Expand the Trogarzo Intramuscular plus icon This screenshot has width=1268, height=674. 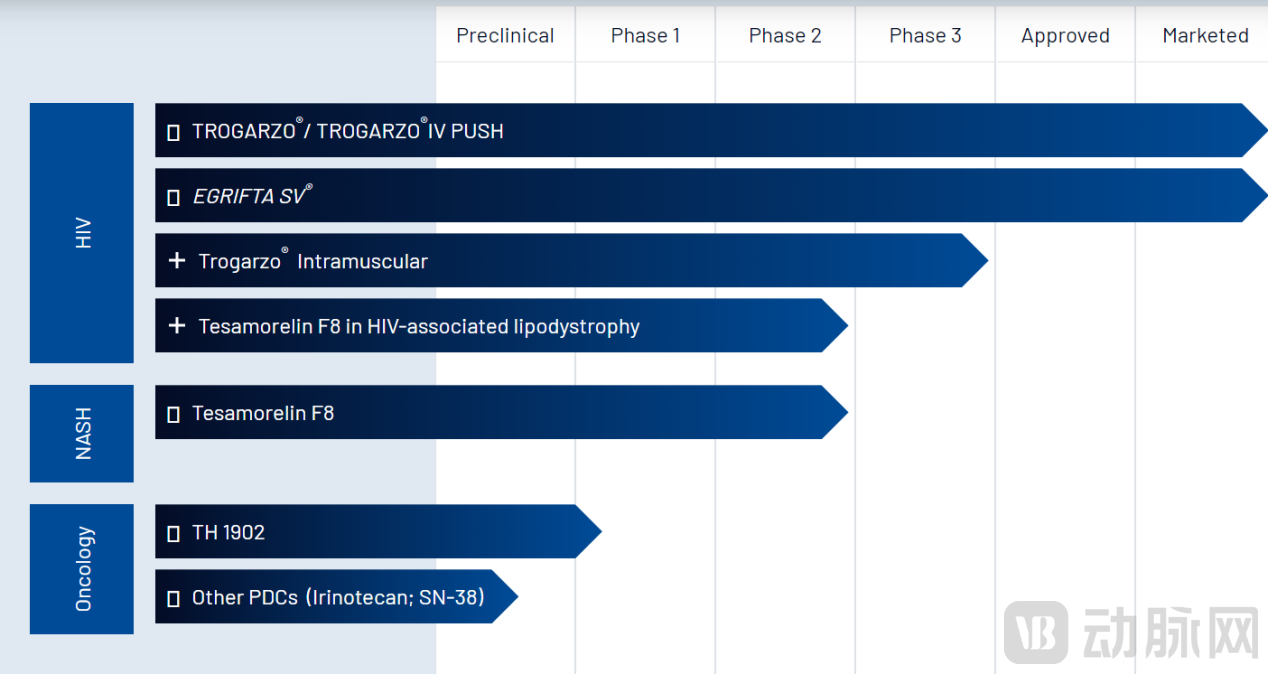coord(177,261)
